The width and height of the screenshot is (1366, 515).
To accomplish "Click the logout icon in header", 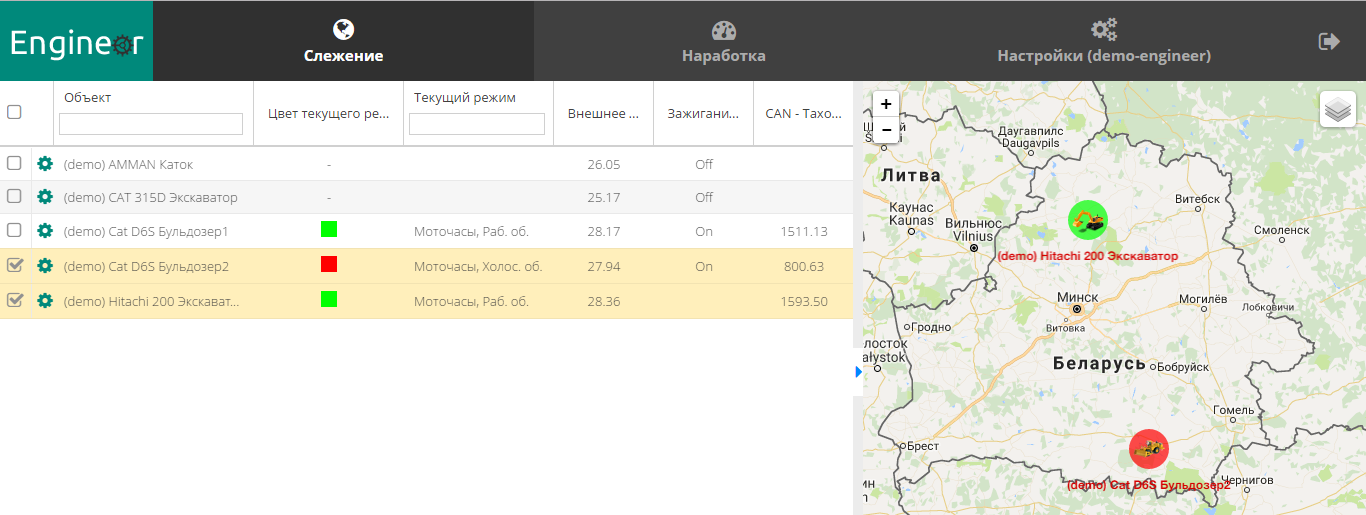I will click(1329, 41).
